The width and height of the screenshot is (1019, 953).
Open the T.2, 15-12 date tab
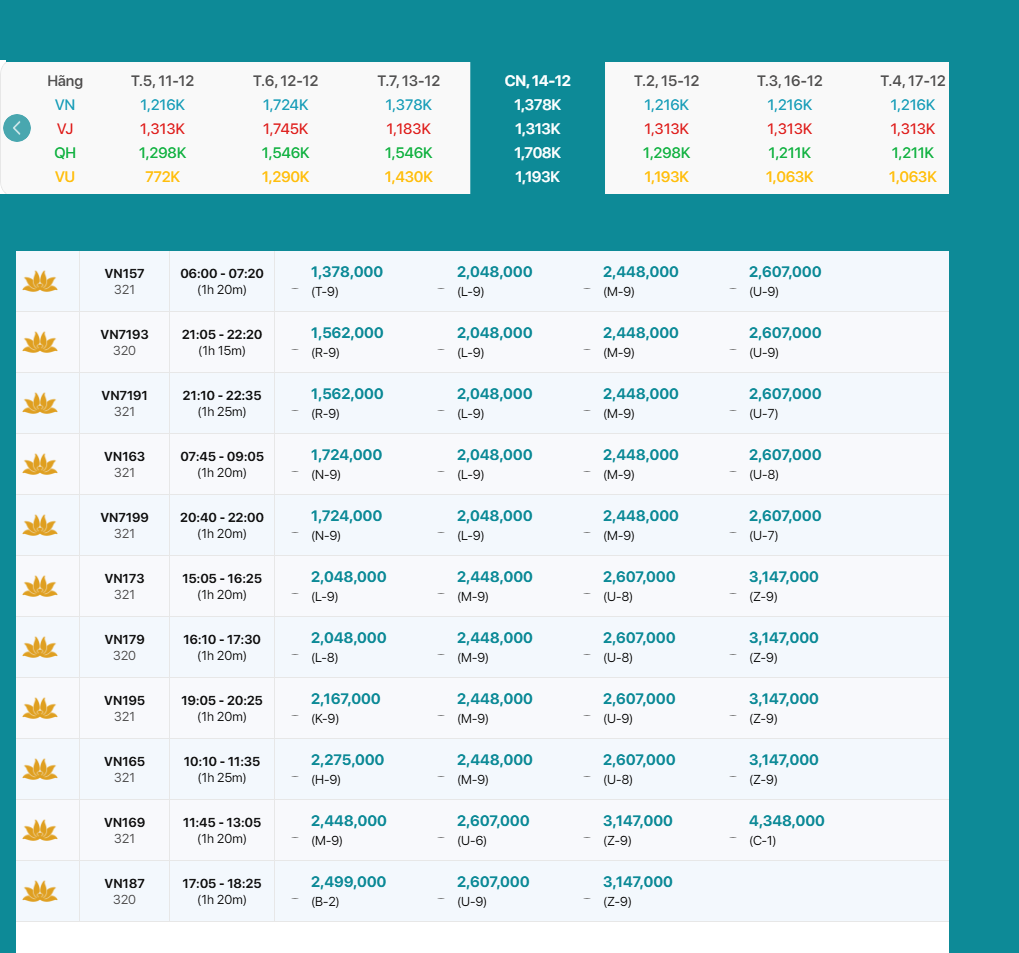tap(666, 81)
